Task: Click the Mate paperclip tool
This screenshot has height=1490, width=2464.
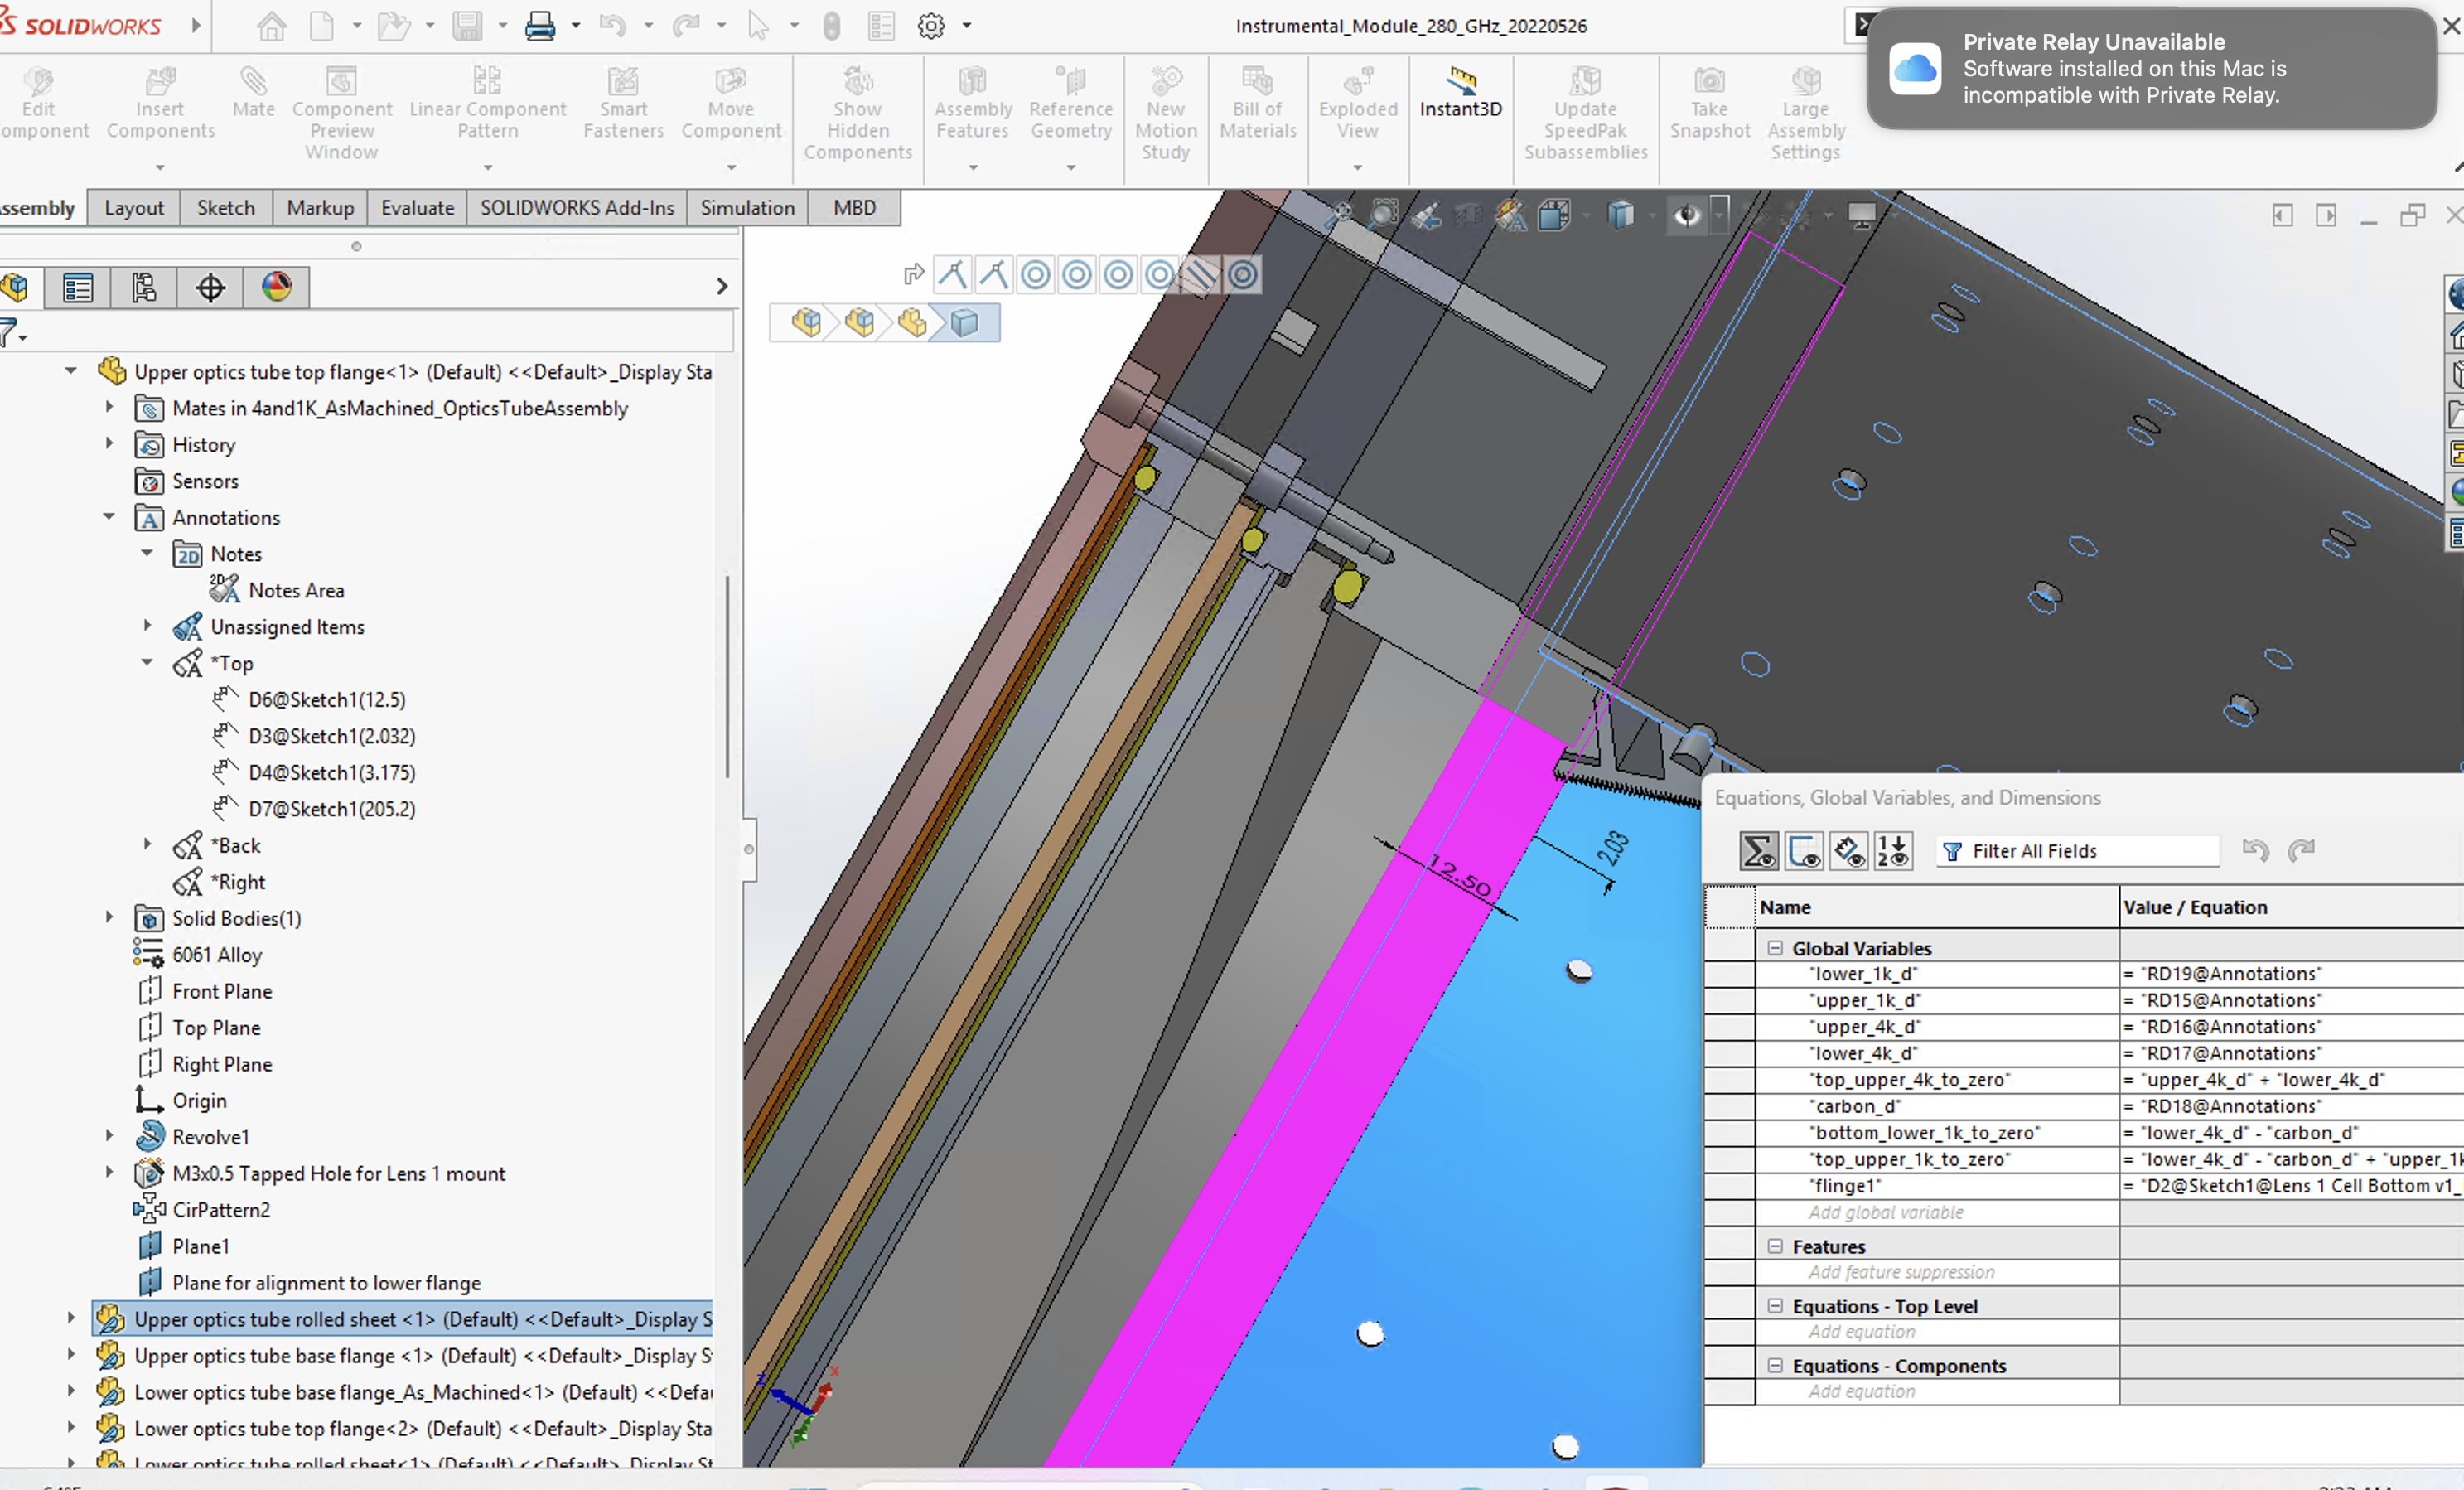Action: [253, 93]
